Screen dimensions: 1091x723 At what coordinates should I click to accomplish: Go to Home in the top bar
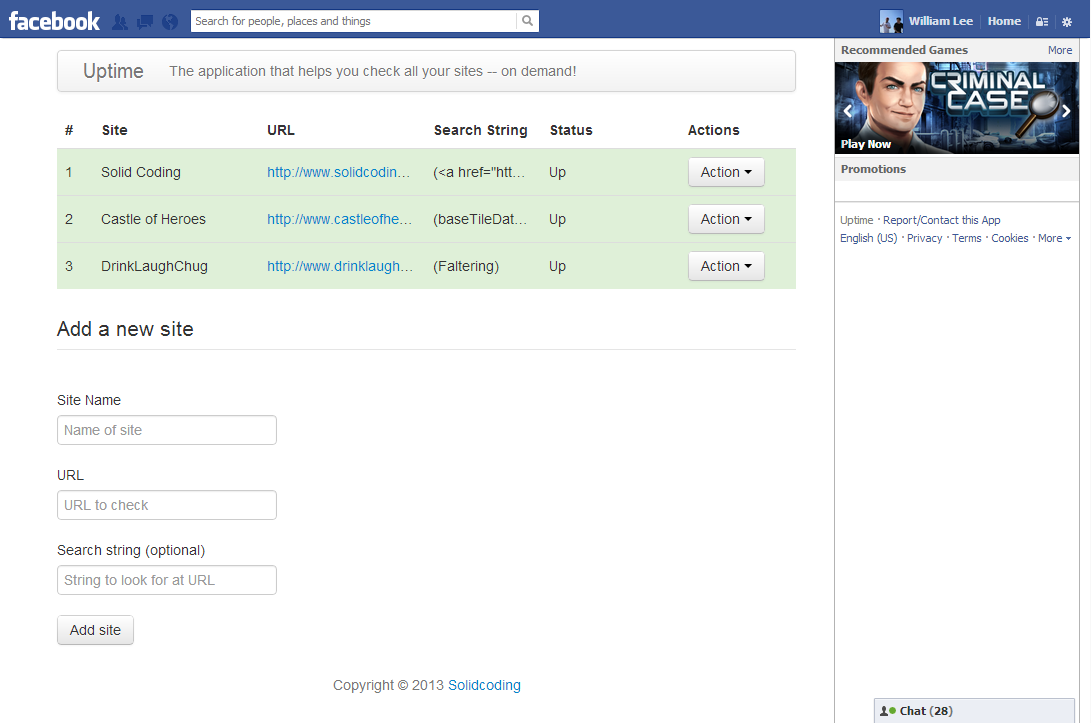tap(1004, 21)
